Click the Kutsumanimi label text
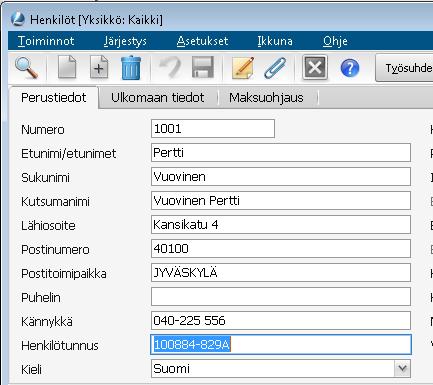 [55, 202]
